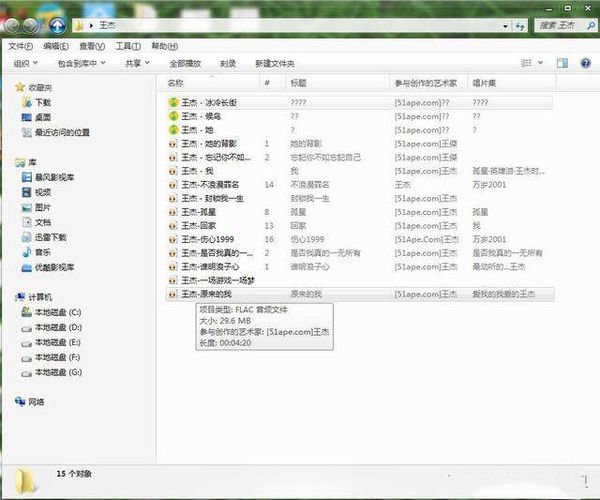Open 本地磁盘 (D:) drive
The width and height of the screenshot is (600, 500).
[x=52, y=327]
